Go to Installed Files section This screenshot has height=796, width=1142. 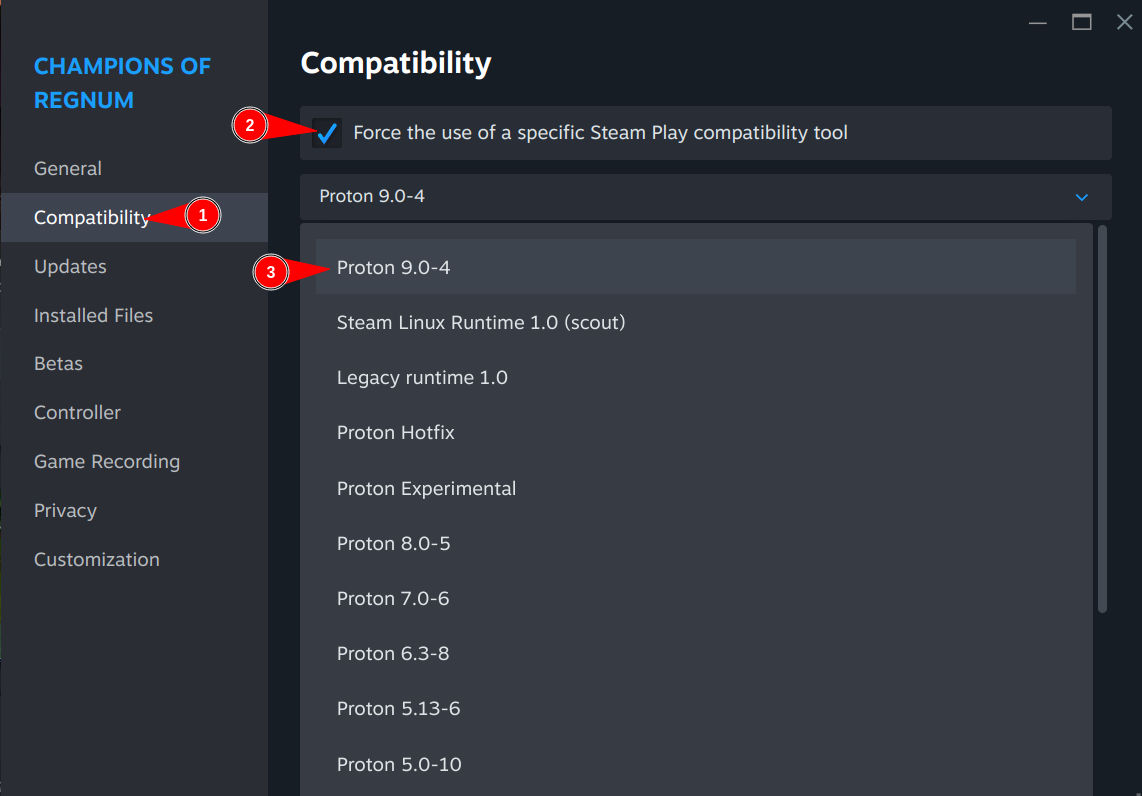(x=93, y=316)
